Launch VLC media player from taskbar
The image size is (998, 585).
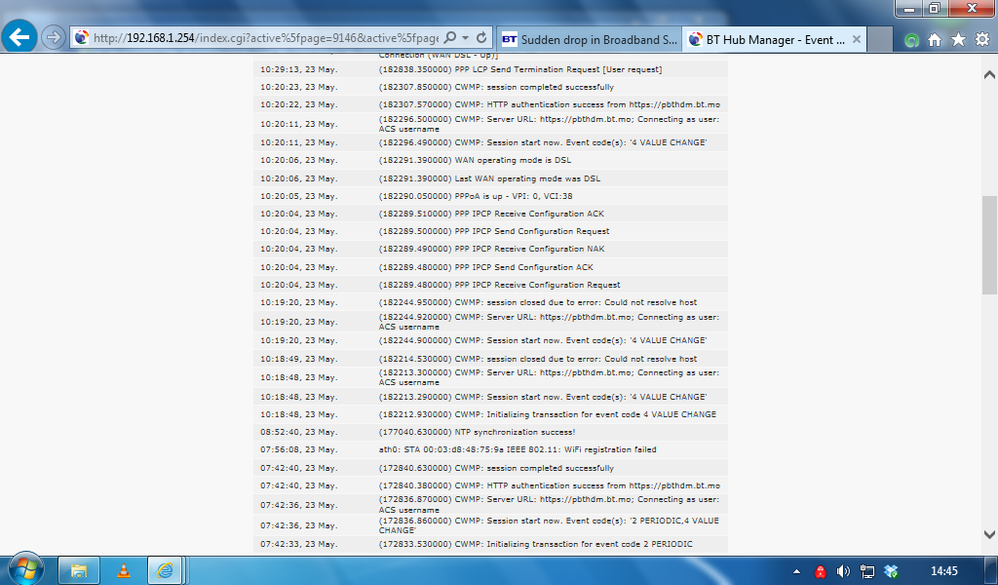(123, 570)
